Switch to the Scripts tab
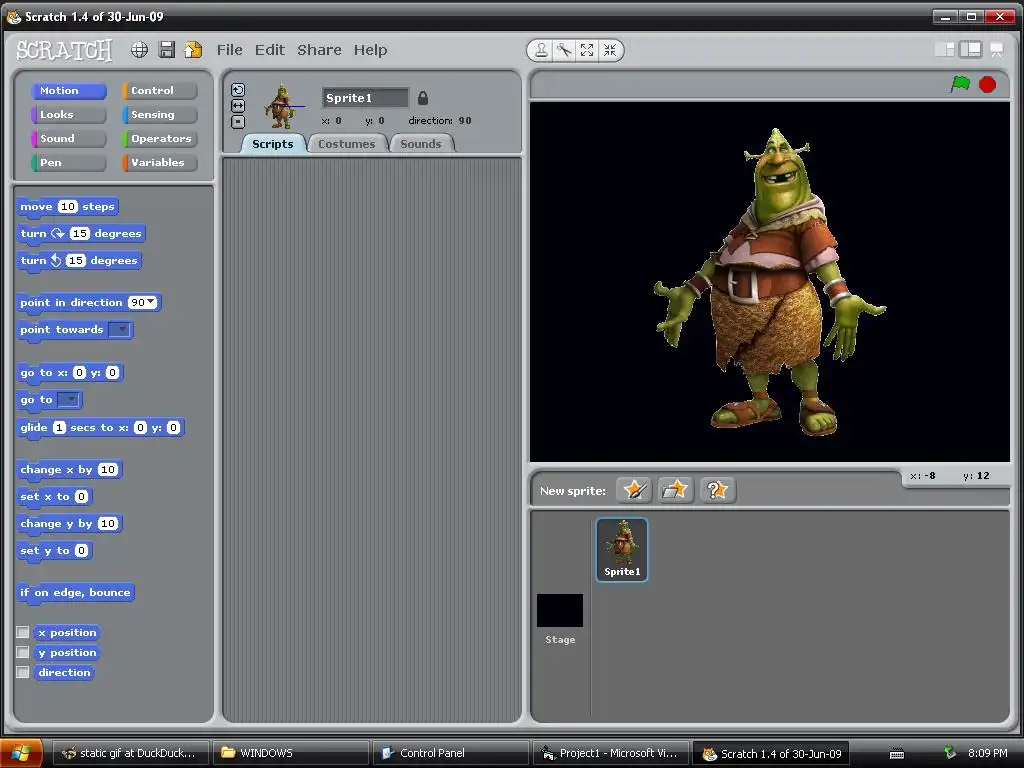The image size is (1024, 768). tap(272, 144)
